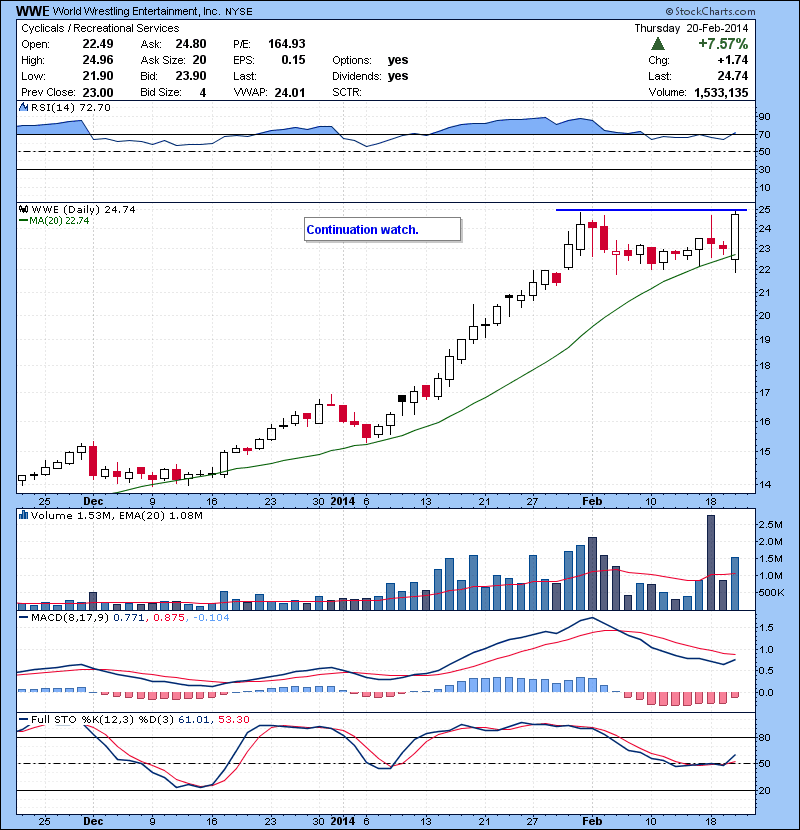Click the blue horizontal resistance line
Viewport: 800px width, 830px height.
click(650, 210)
